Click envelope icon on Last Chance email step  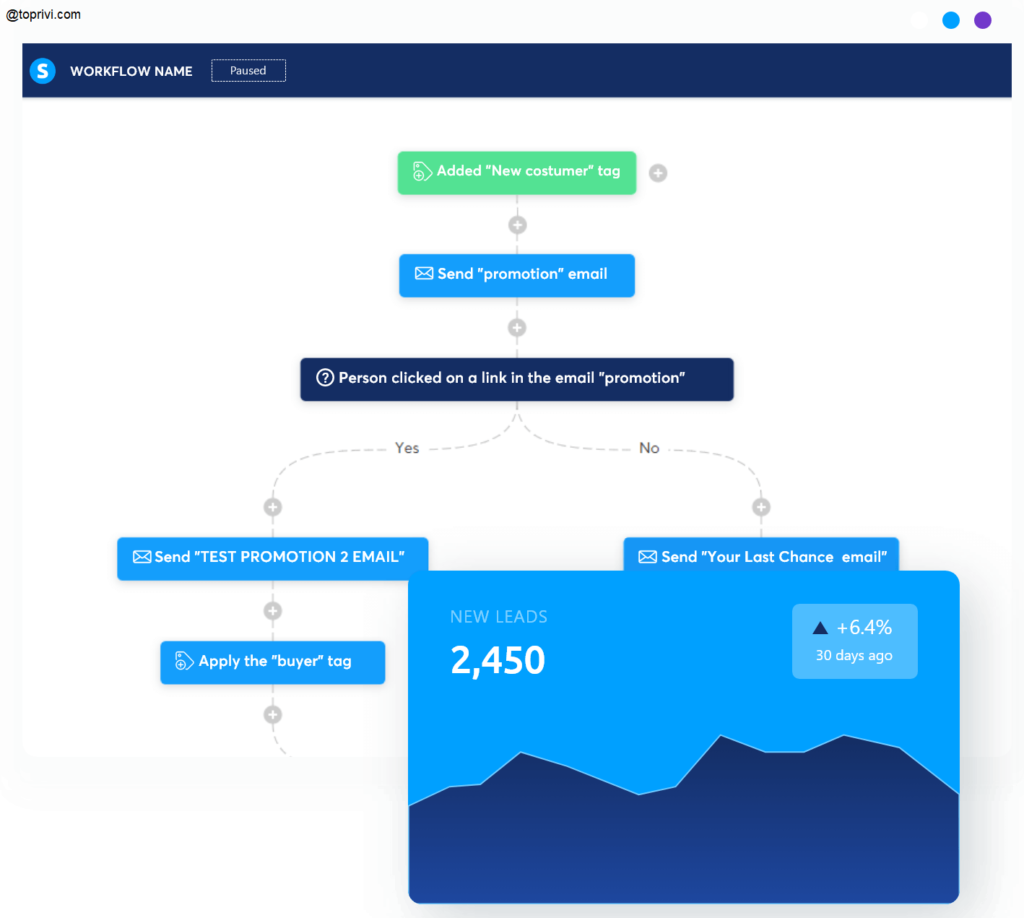coord(648,557)
